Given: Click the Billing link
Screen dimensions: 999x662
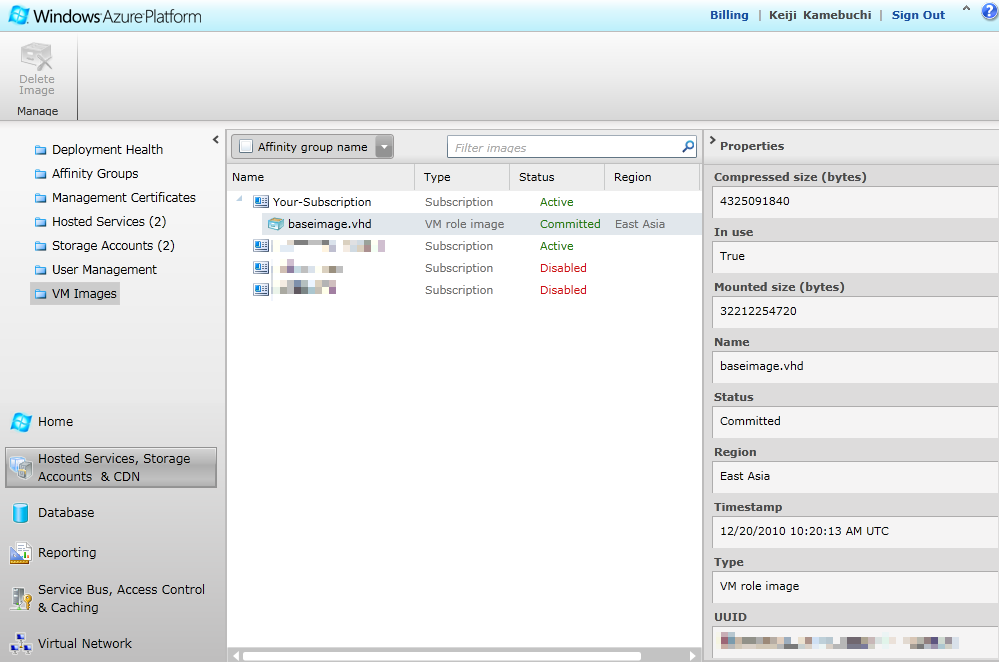Looking at the screenshot, I should coord(729,15).
